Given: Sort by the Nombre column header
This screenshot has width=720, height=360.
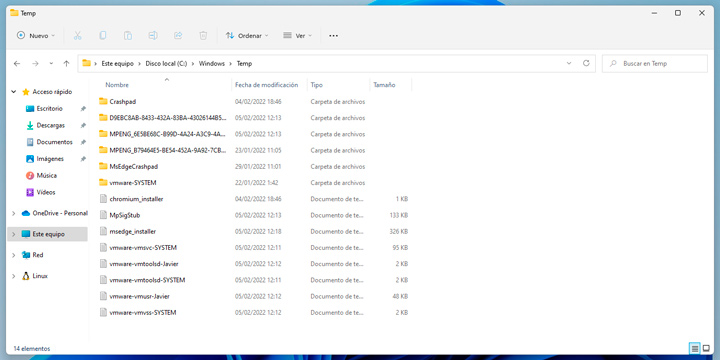Looking at the screenshot, I should (x=117, y=85).
